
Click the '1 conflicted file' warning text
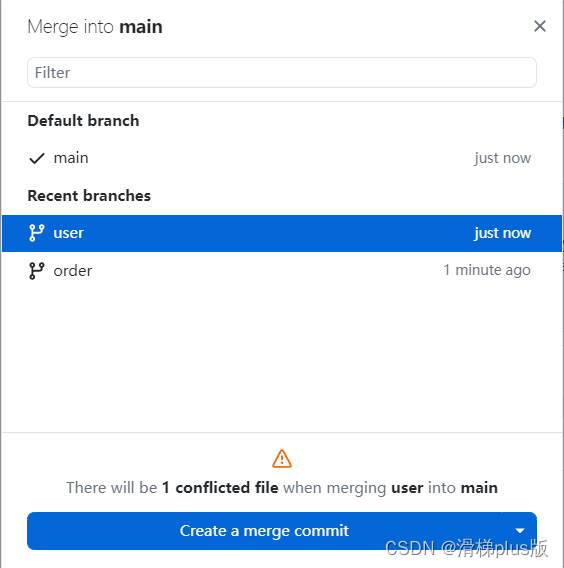(x=220, y=488)
